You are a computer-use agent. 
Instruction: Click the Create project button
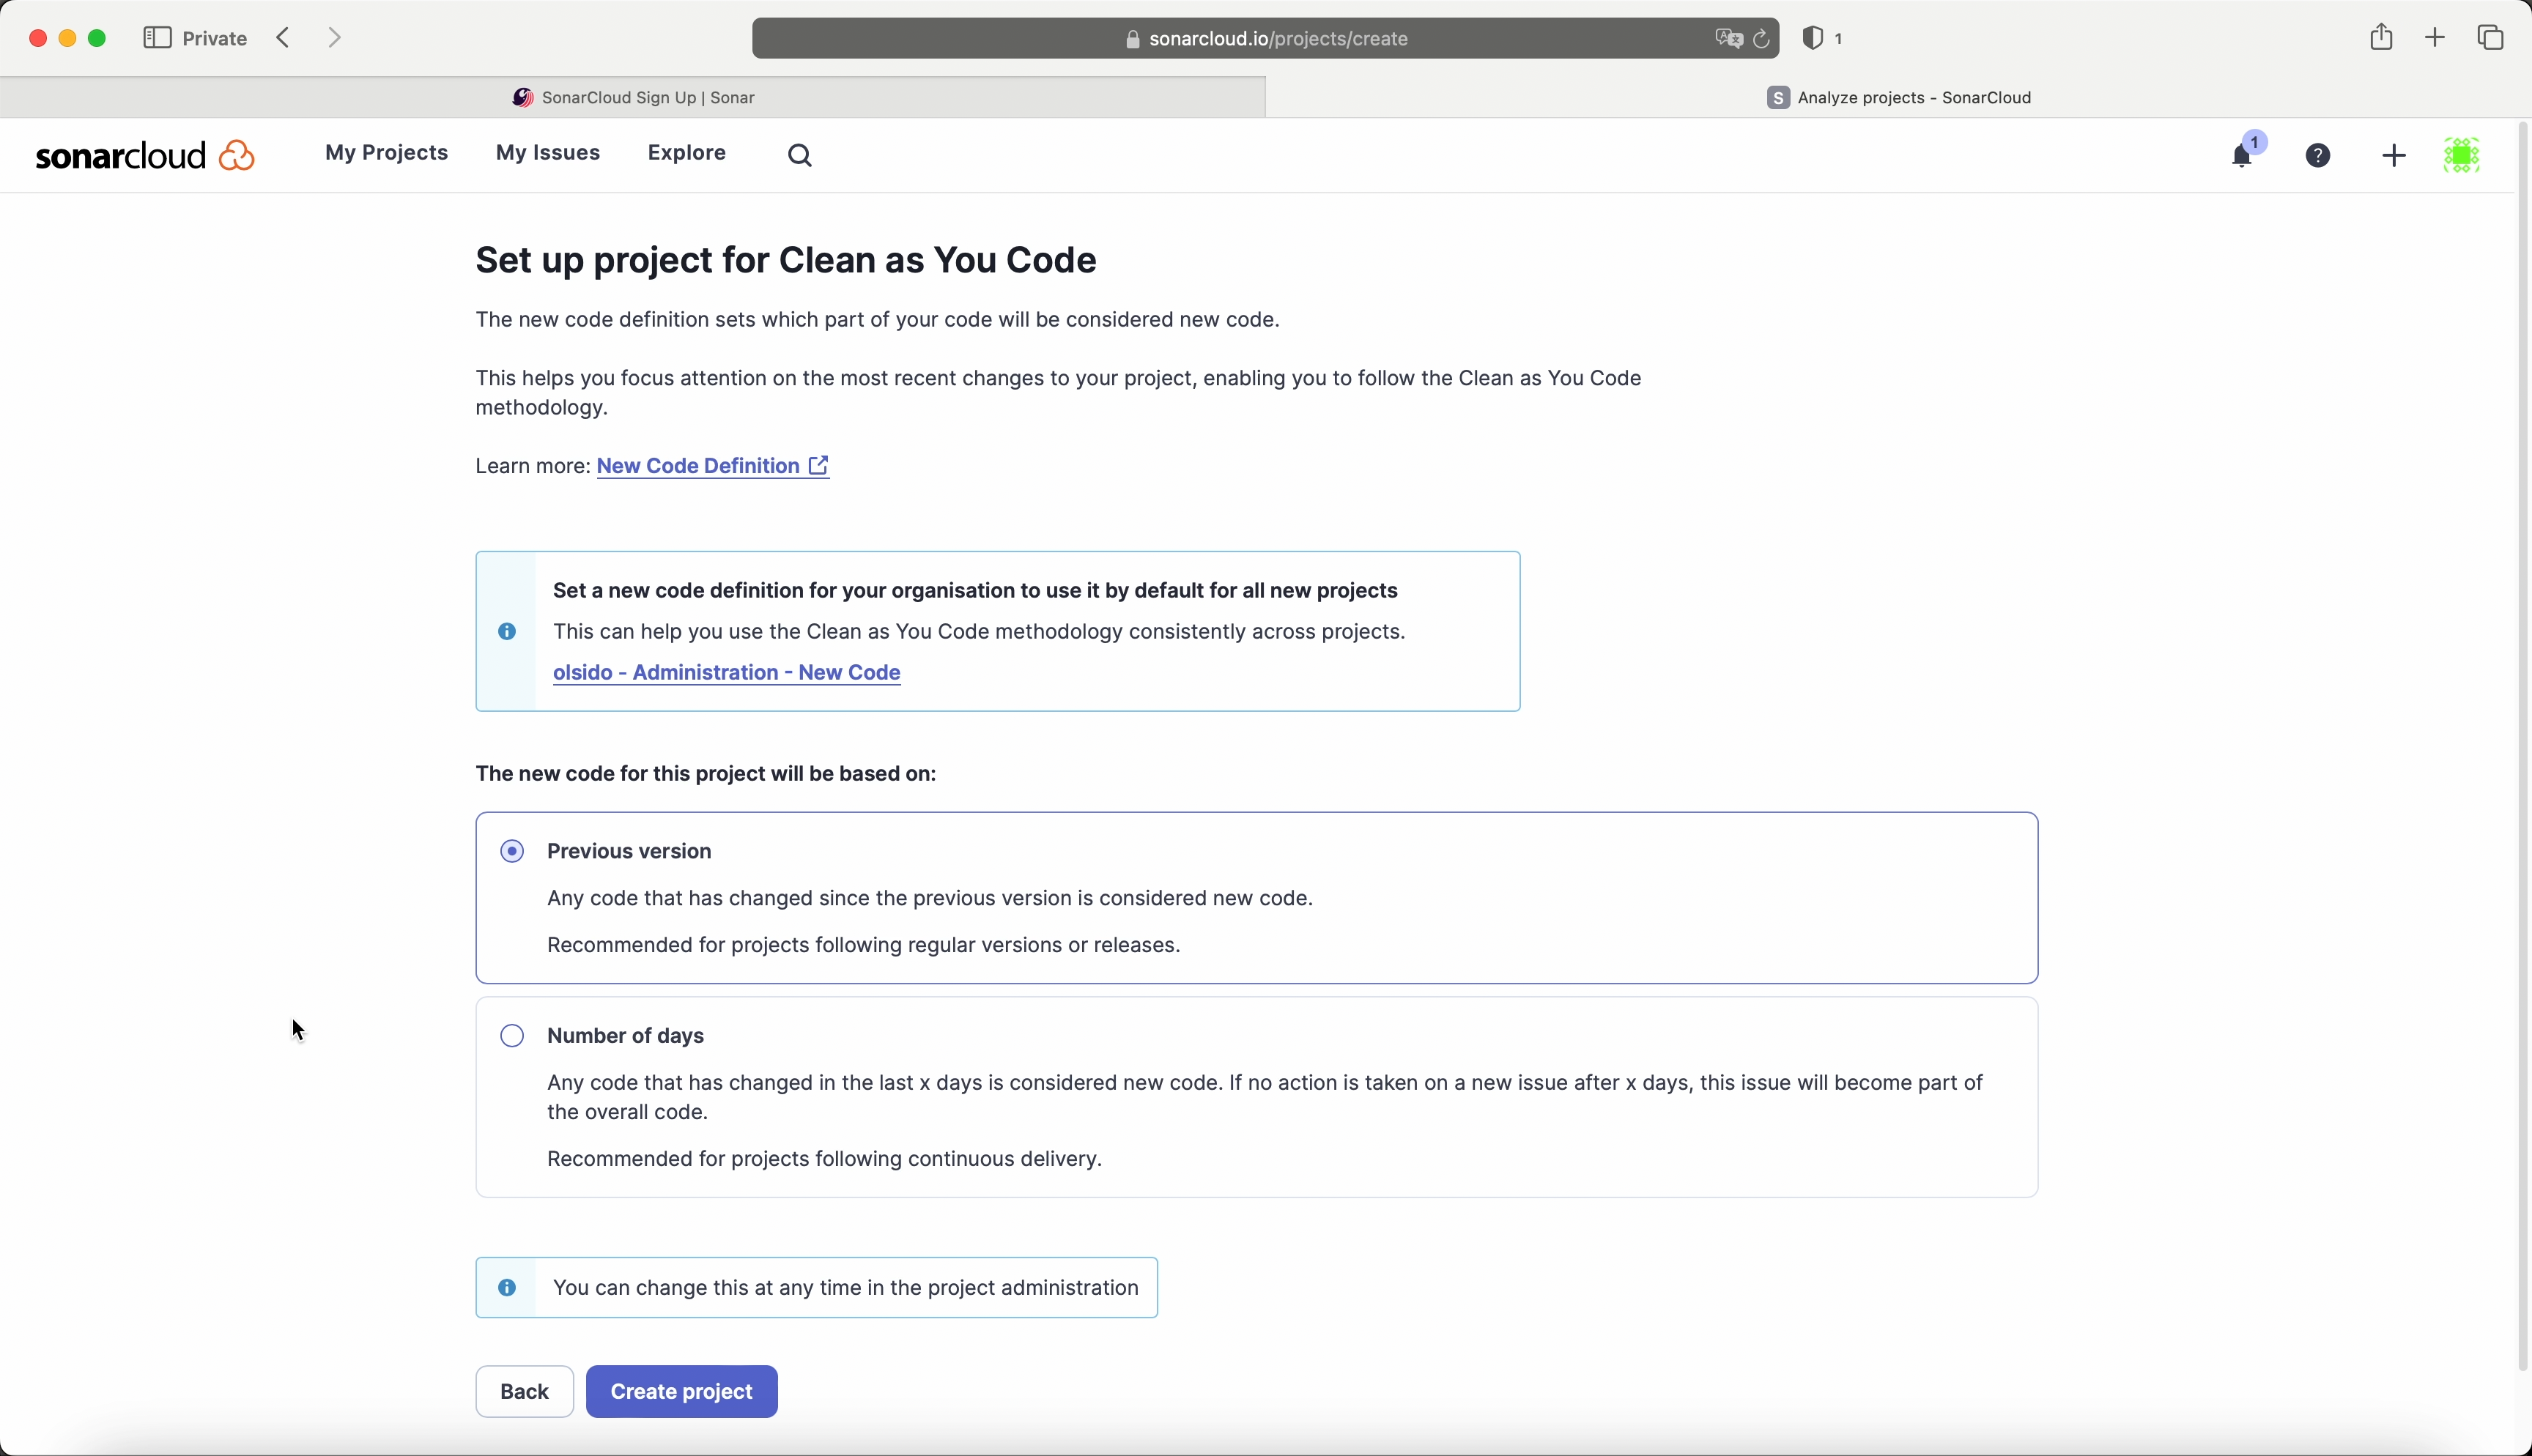click(682, 1391)
